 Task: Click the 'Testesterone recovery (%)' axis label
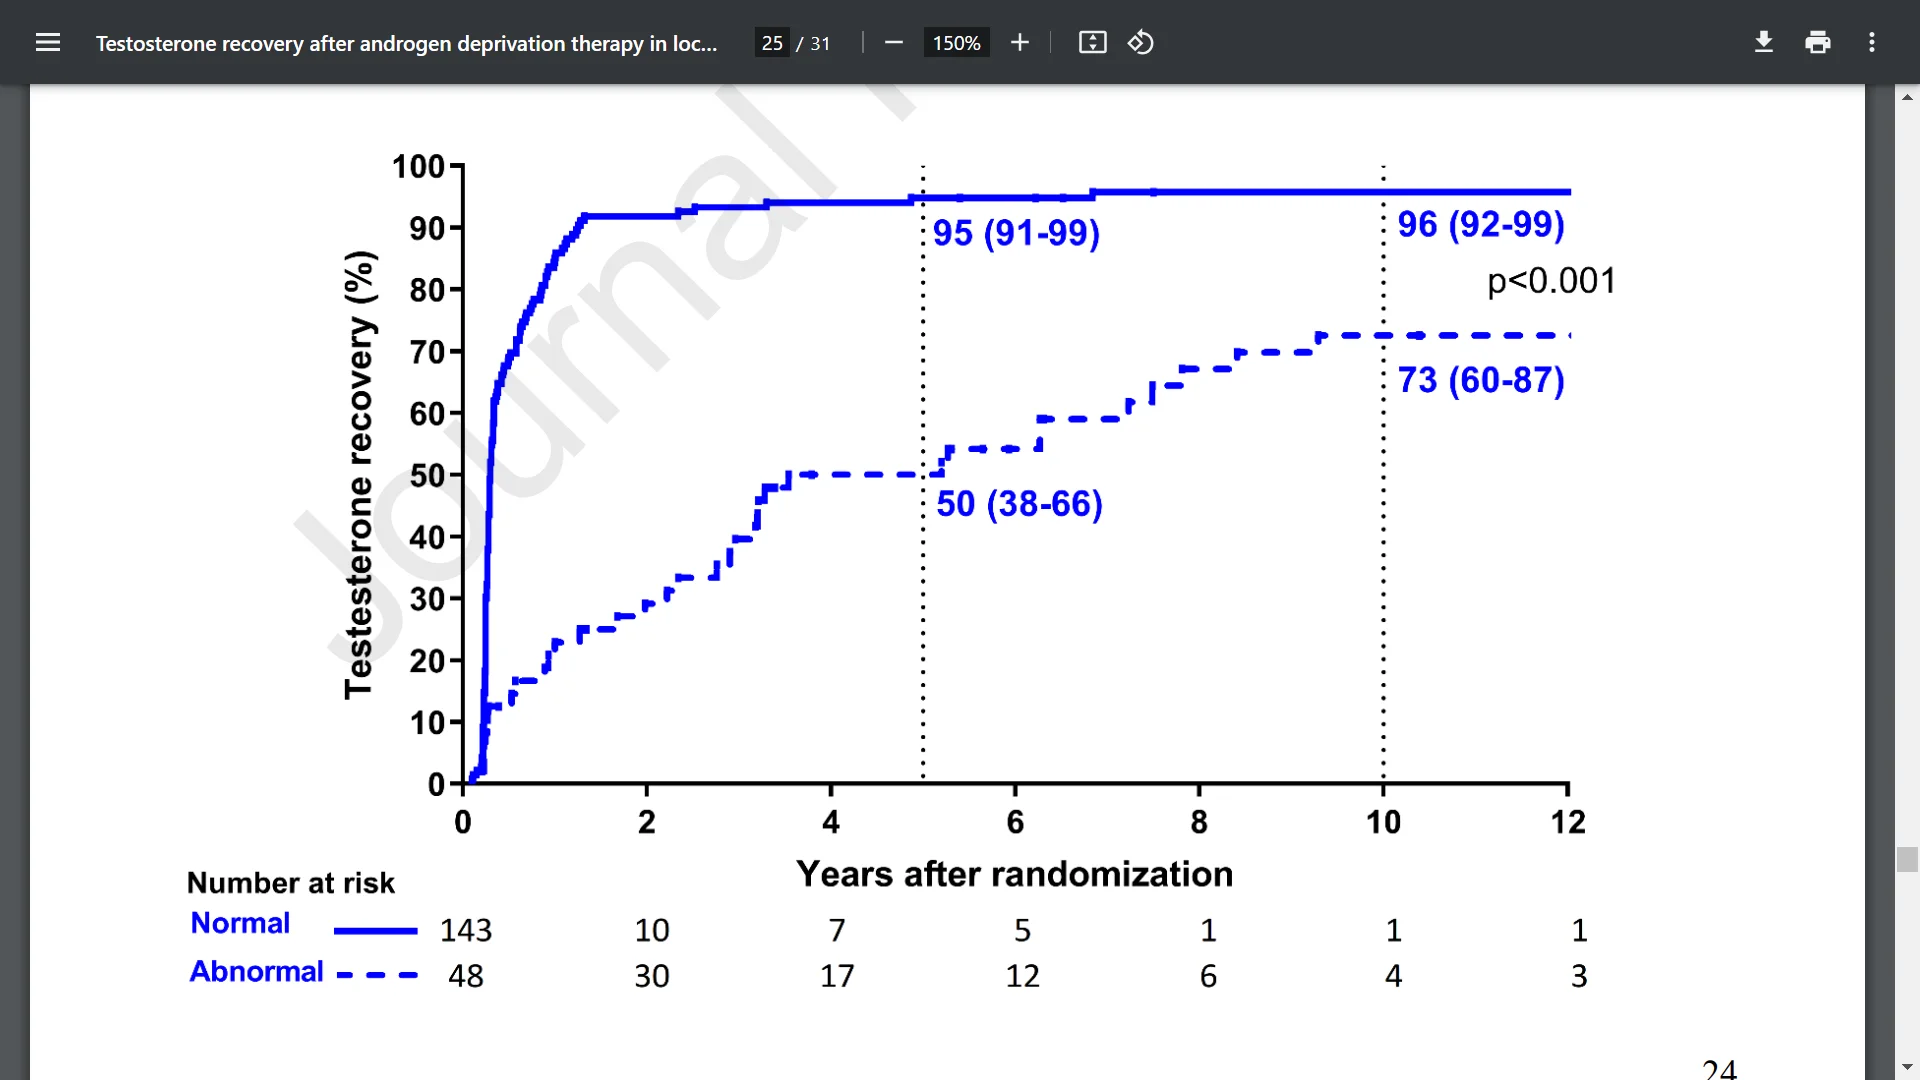pyautogui.click(x=359, y=475)
